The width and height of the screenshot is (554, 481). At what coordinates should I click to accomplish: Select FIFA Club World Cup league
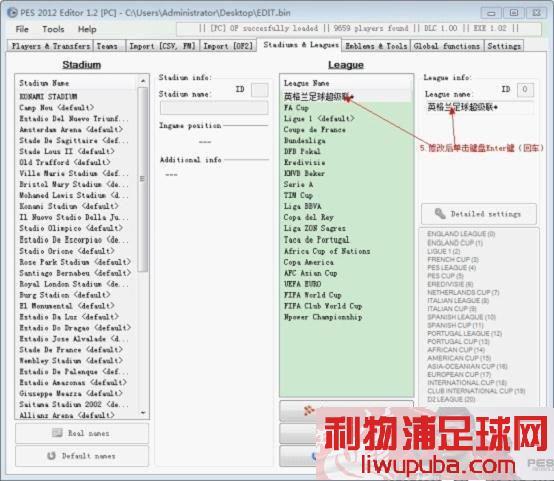click(347, 306)
